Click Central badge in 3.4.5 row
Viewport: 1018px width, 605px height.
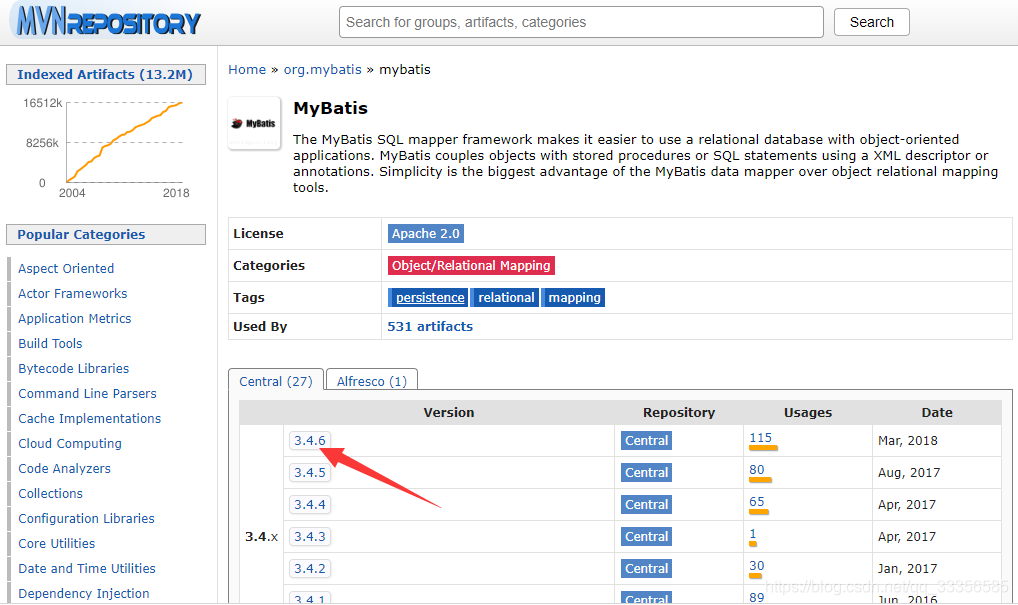coord(646,473)
